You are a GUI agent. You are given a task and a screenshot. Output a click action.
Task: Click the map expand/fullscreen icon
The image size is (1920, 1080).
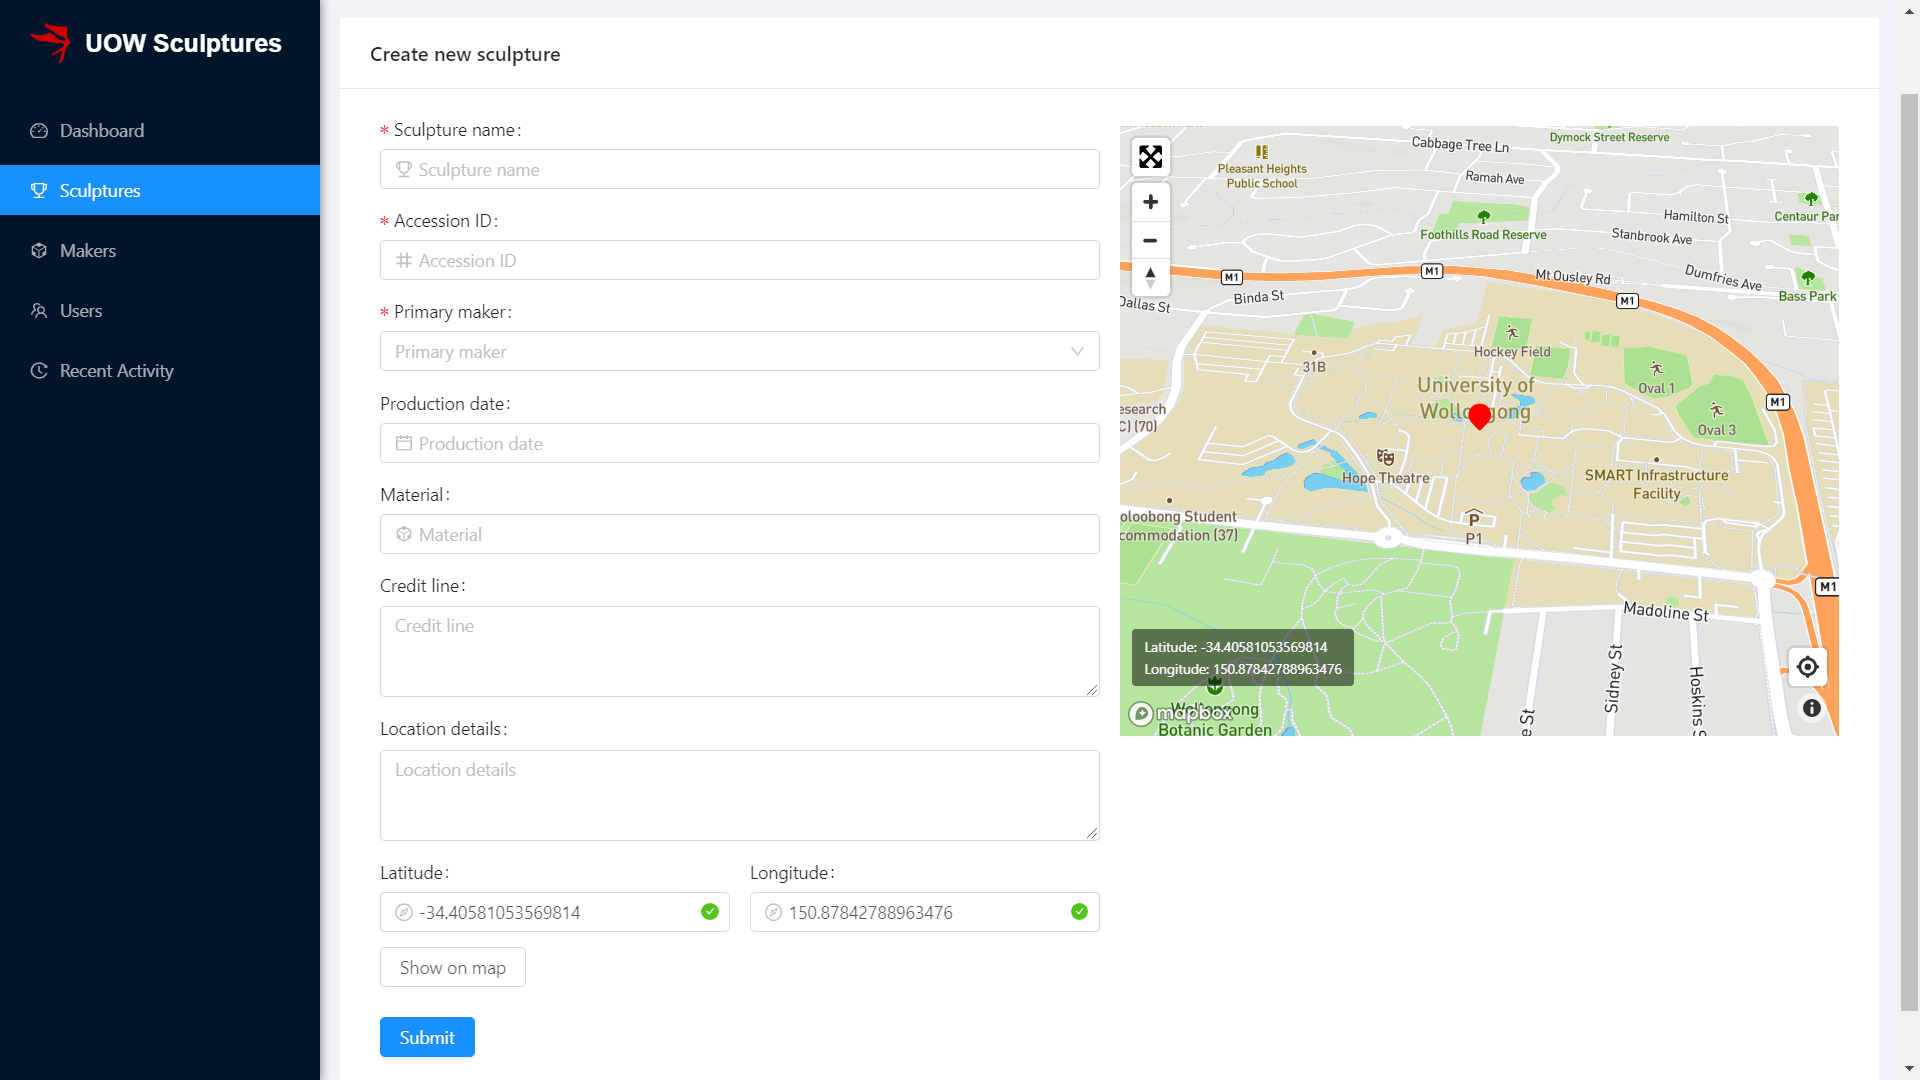[1150, 156]
